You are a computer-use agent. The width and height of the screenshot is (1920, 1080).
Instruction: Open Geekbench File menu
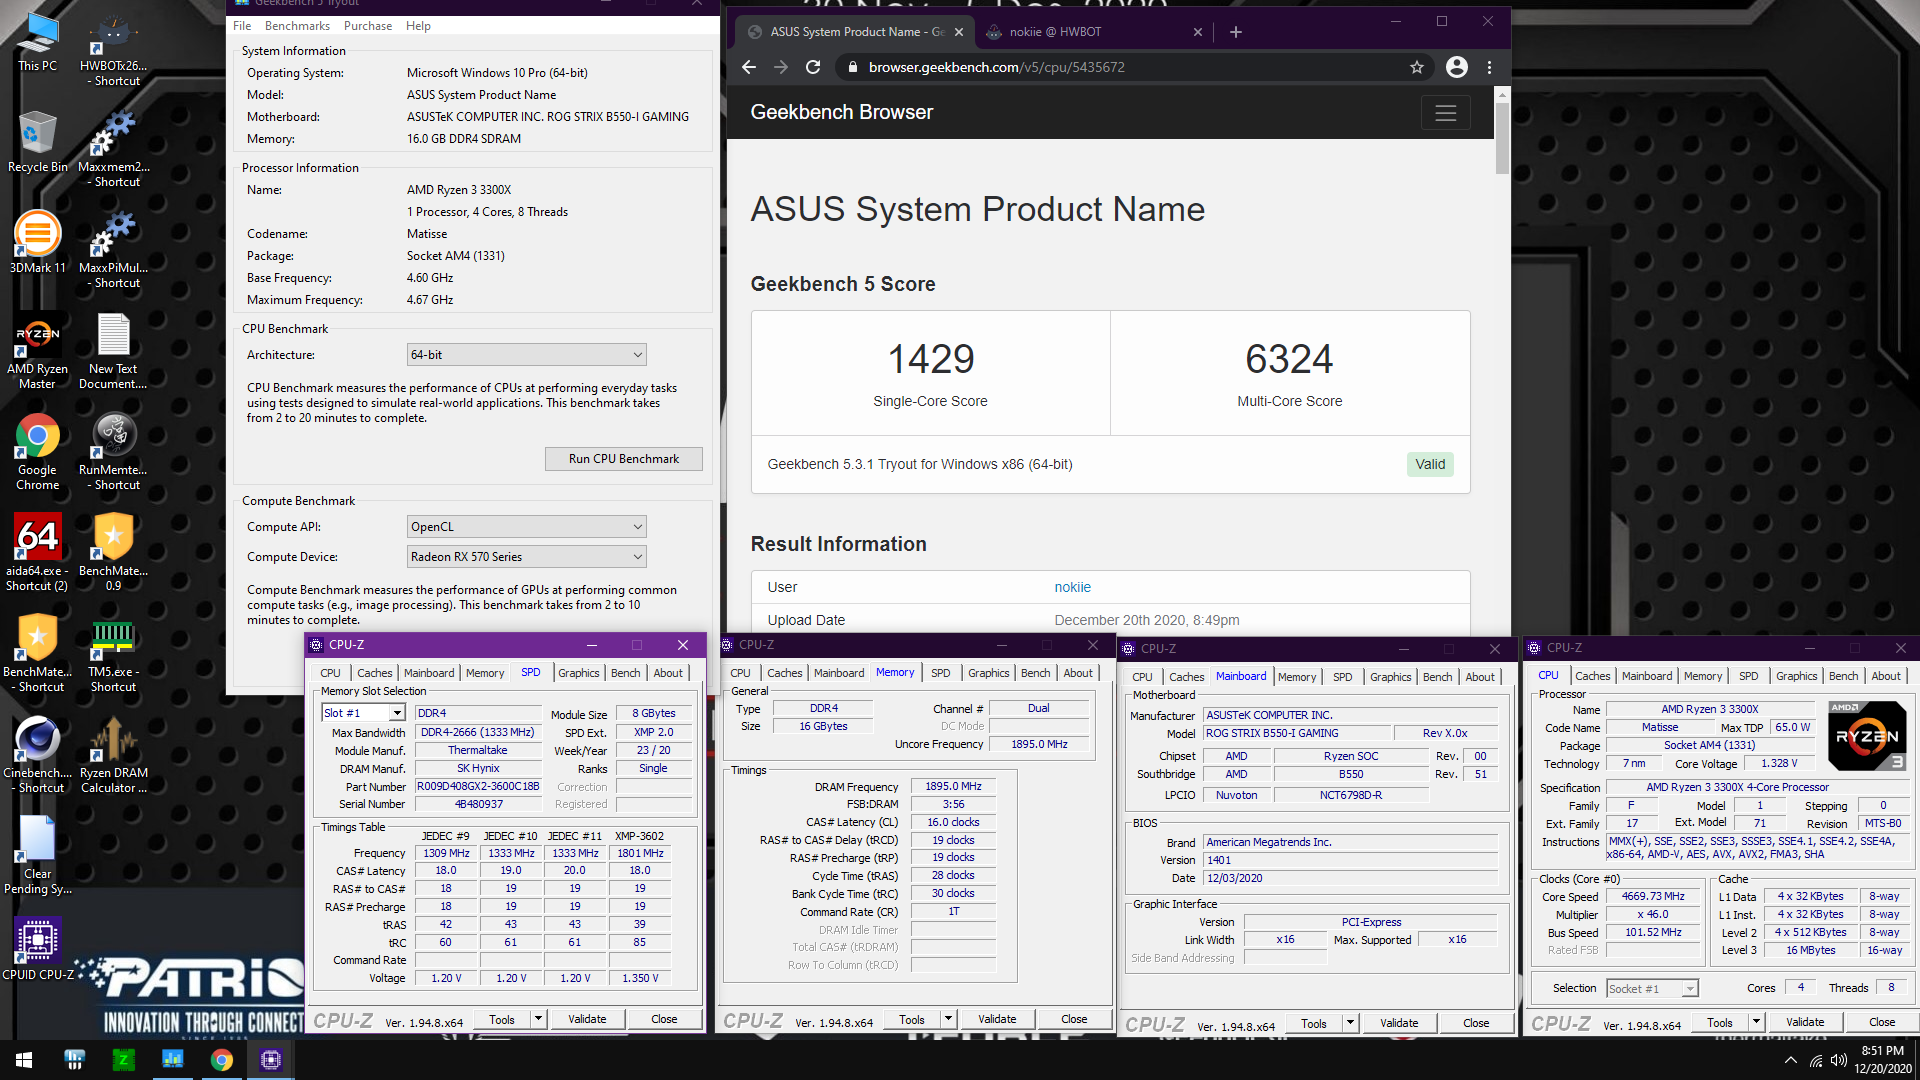pyautogui.click(x=242, y=26)
